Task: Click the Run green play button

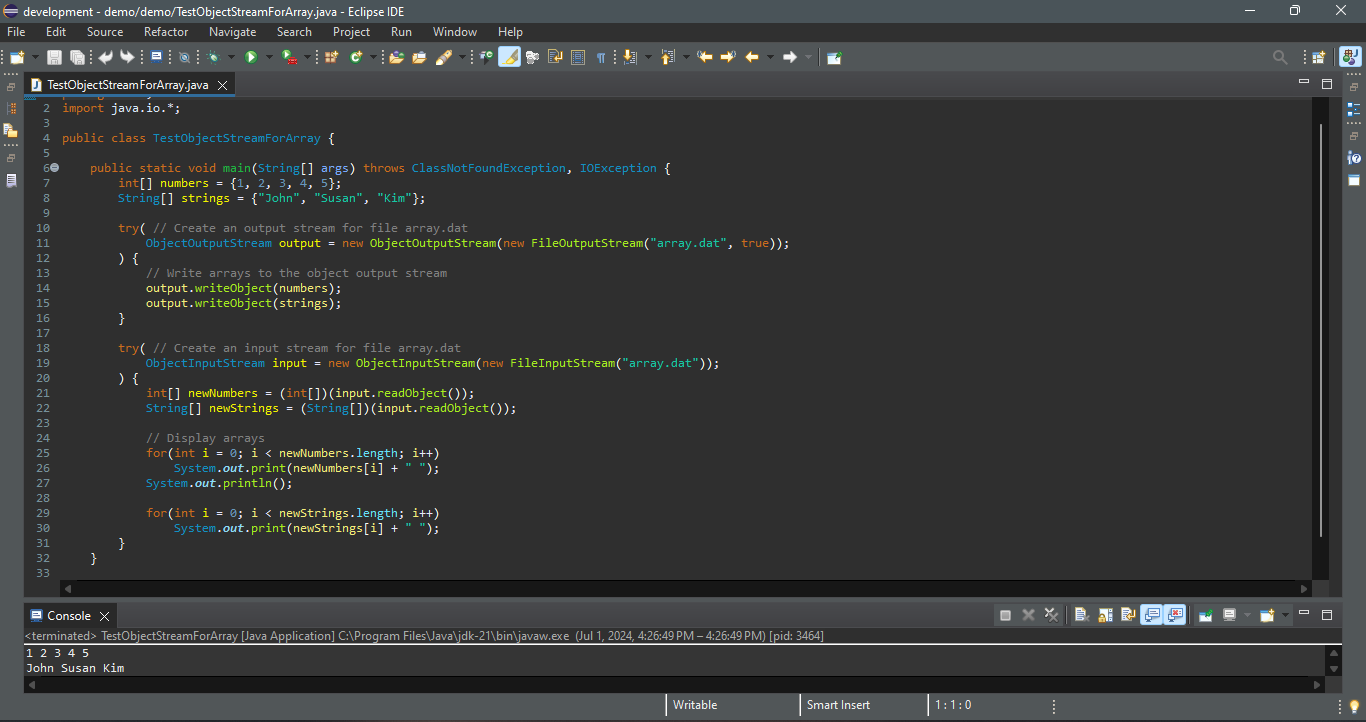Action: coord(251,57)
